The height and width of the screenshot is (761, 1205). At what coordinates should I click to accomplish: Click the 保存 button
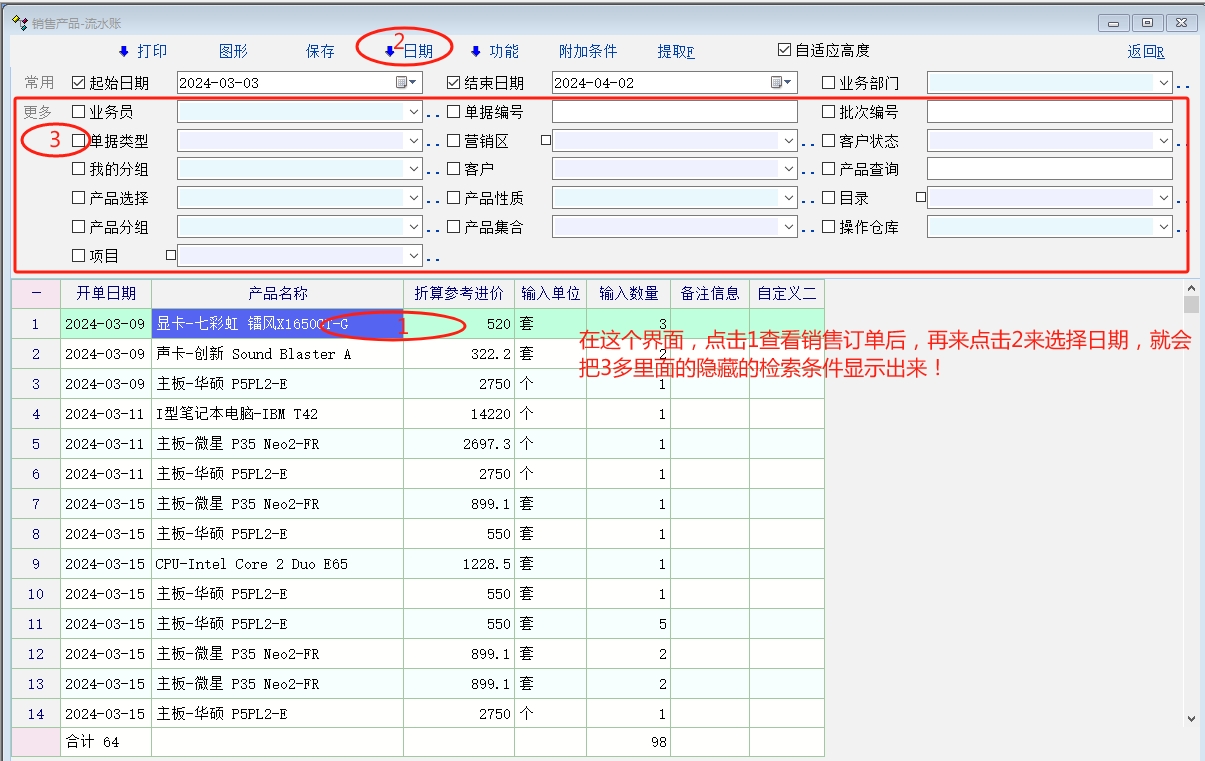320,52
